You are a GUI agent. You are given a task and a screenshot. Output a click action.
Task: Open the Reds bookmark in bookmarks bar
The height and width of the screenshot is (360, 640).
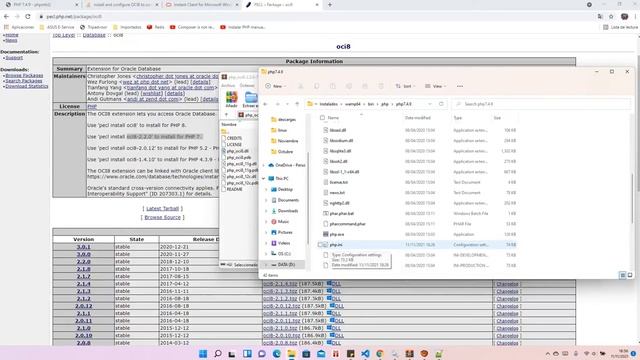click(156, 27)
